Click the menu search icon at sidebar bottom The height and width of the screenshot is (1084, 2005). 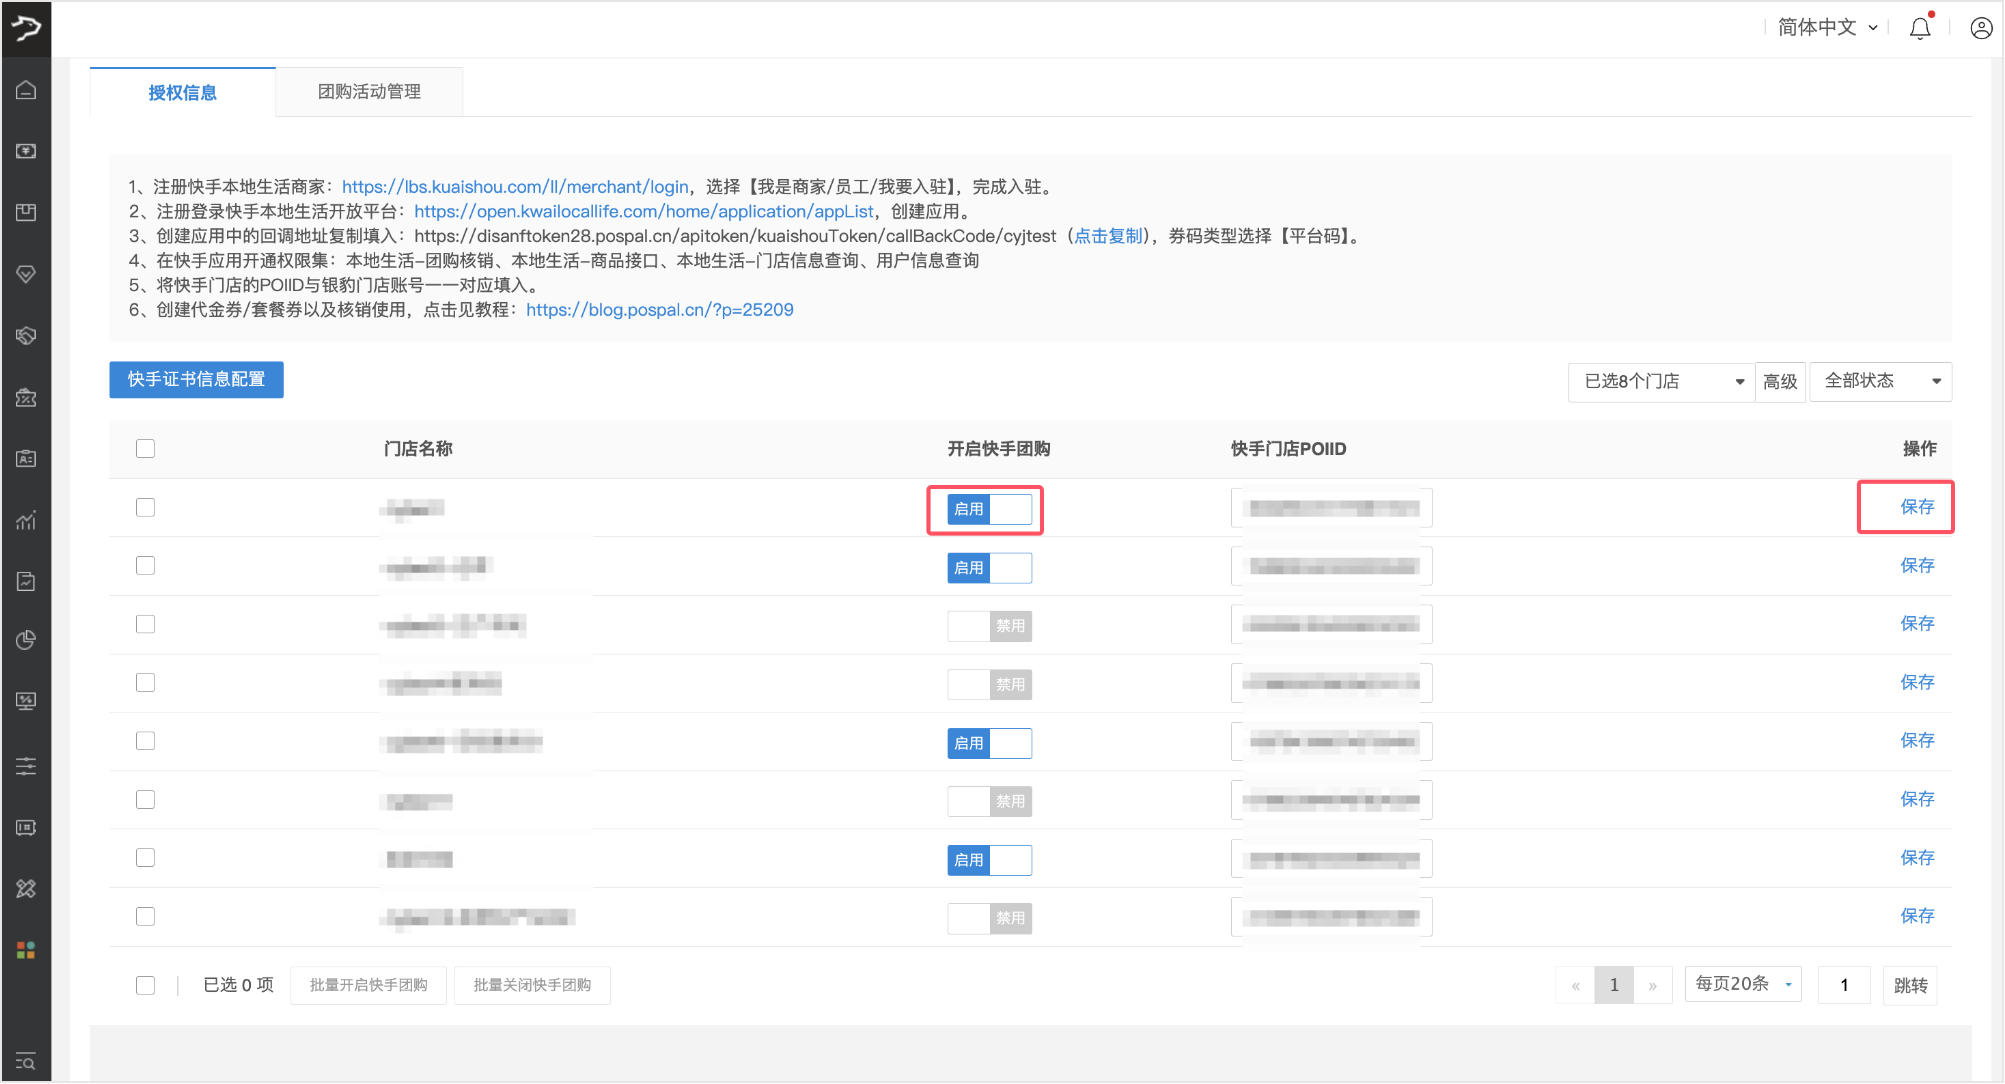[x=26, y=1061]
